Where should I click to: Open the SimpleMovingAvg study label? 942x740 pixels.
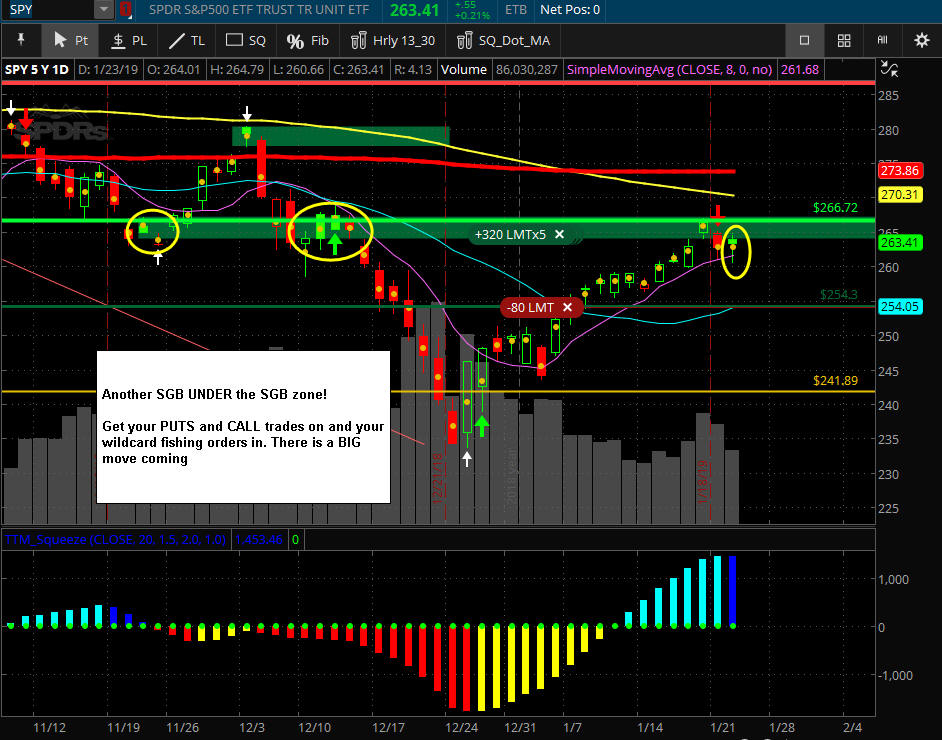click(x=669, y=70)
